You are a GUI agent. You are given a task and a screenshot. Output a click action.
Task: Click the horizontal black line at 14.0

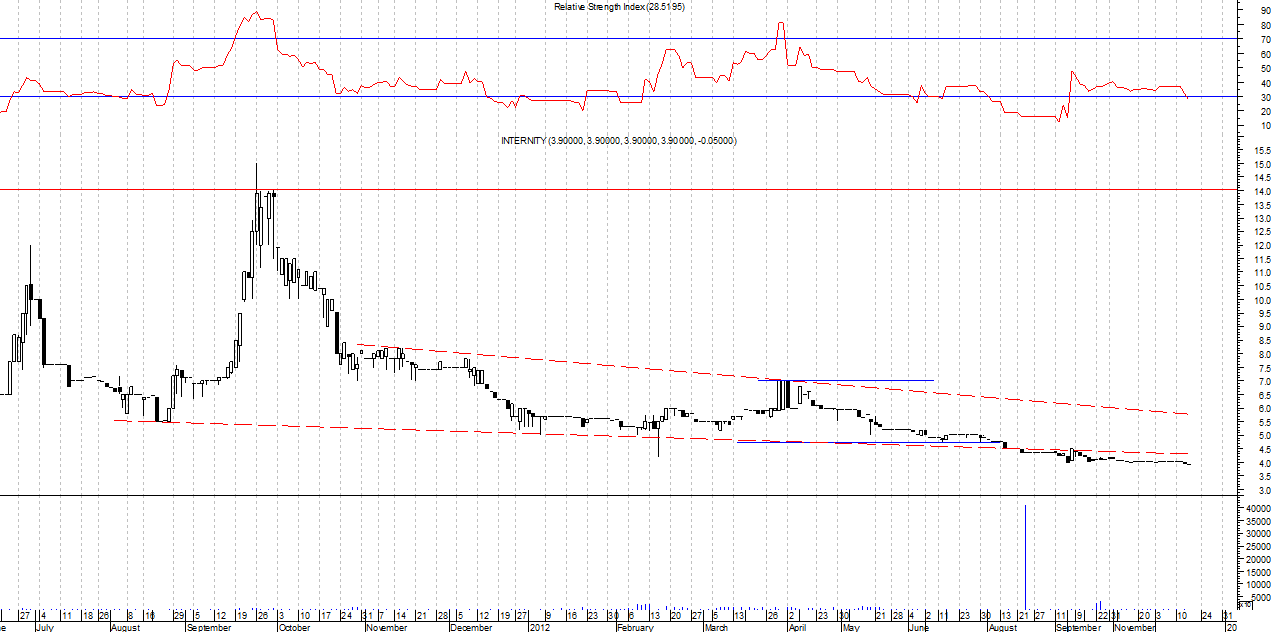[600, 189]
